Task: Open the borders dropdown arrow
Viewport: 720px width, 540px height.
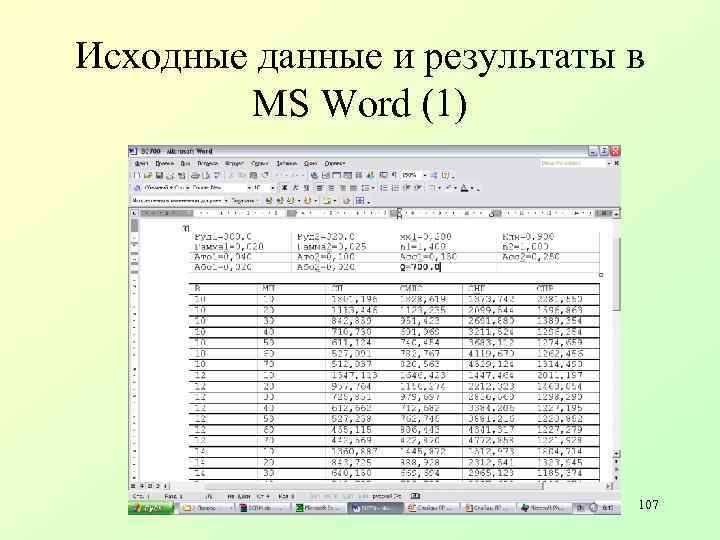Action: [439, 188]
